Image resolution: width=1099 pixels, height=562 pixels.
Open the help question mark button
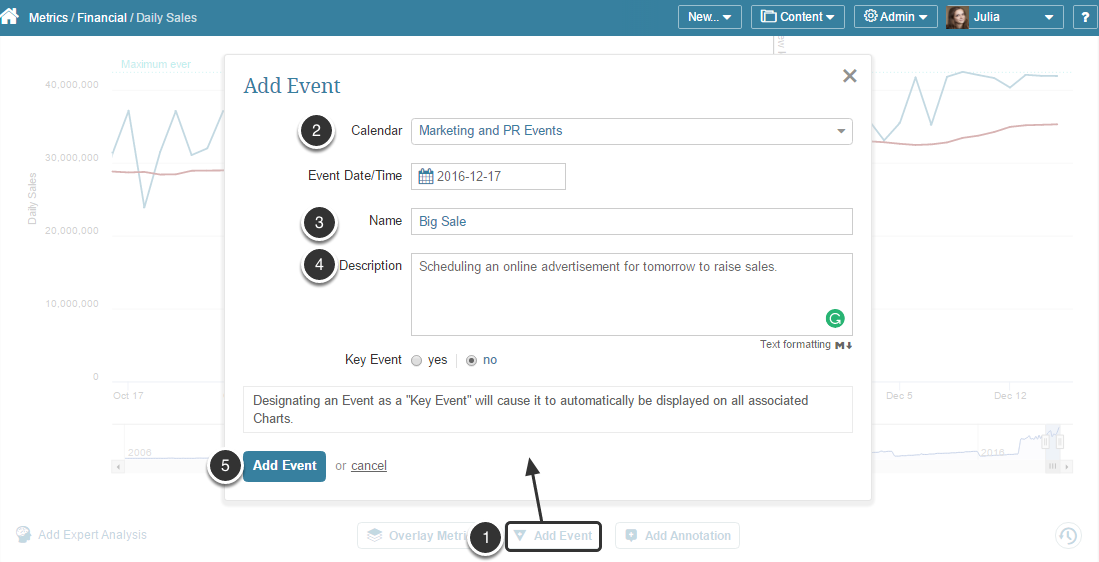coord(1086,17)
